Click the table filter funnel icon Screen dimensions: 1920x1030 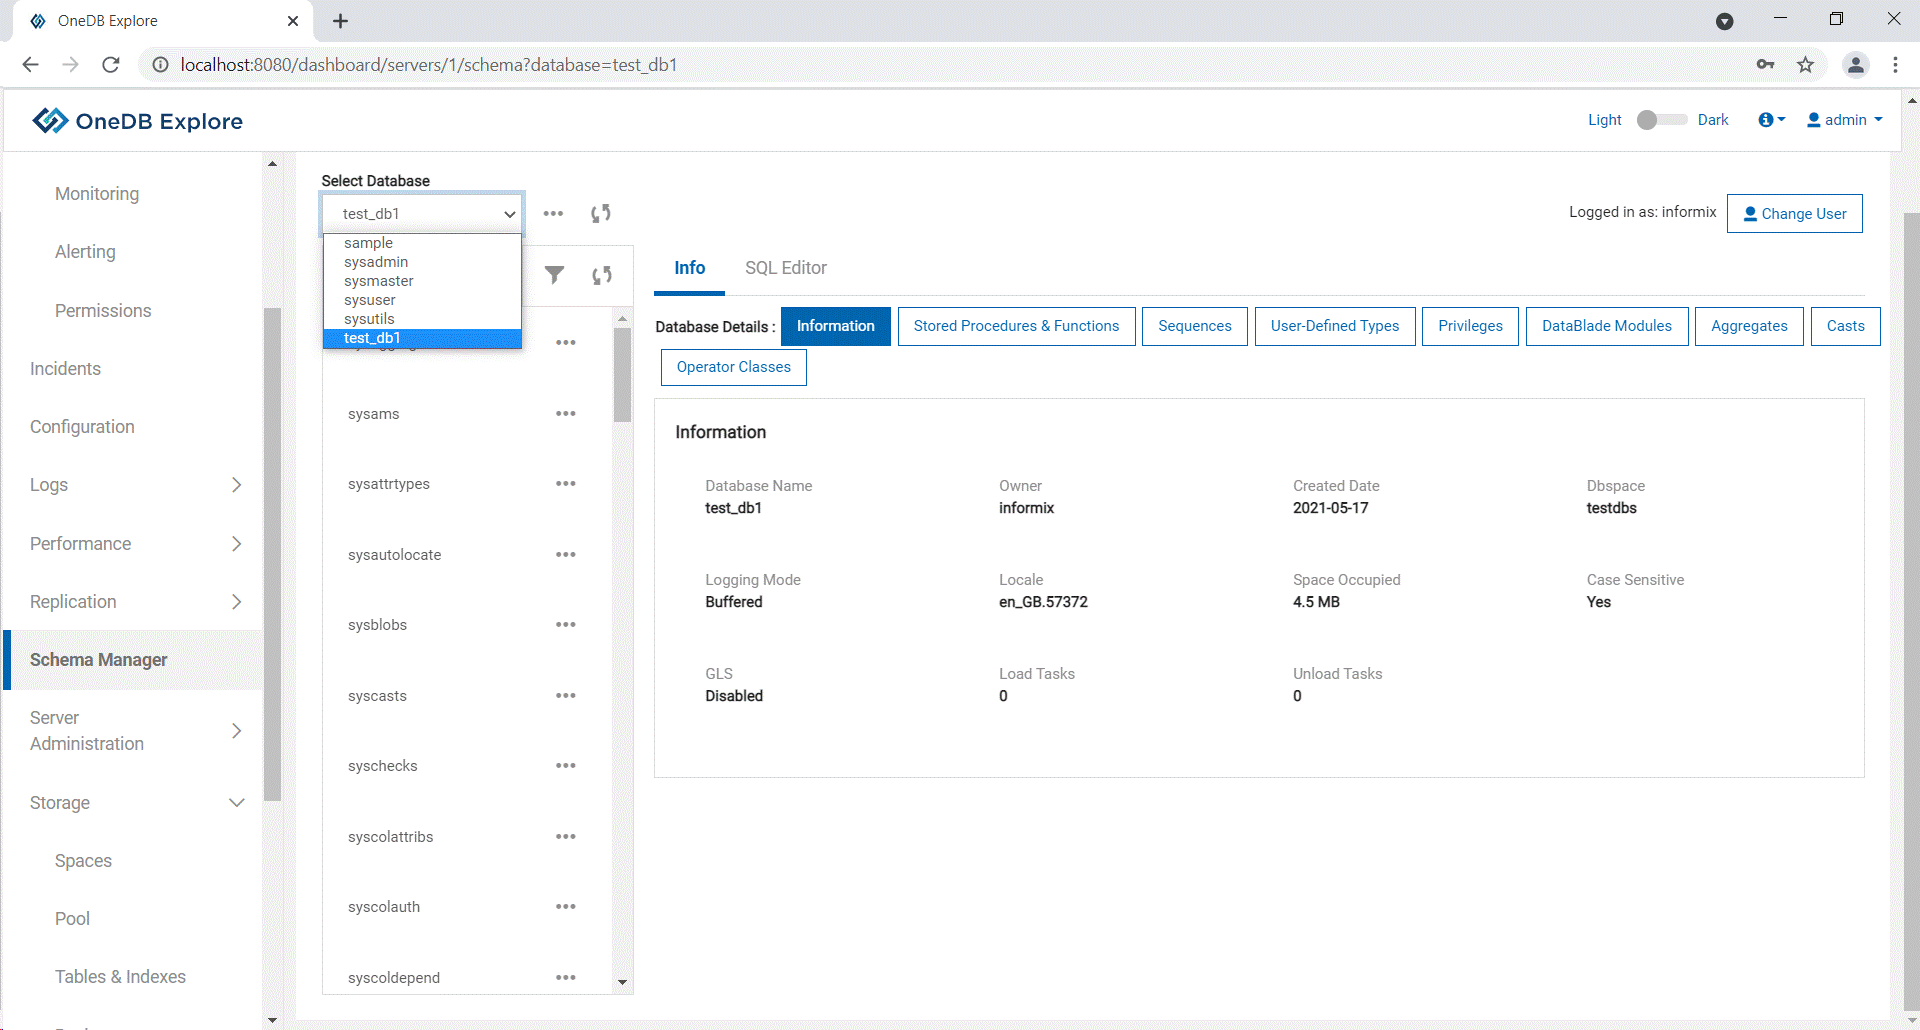(554, 275)
